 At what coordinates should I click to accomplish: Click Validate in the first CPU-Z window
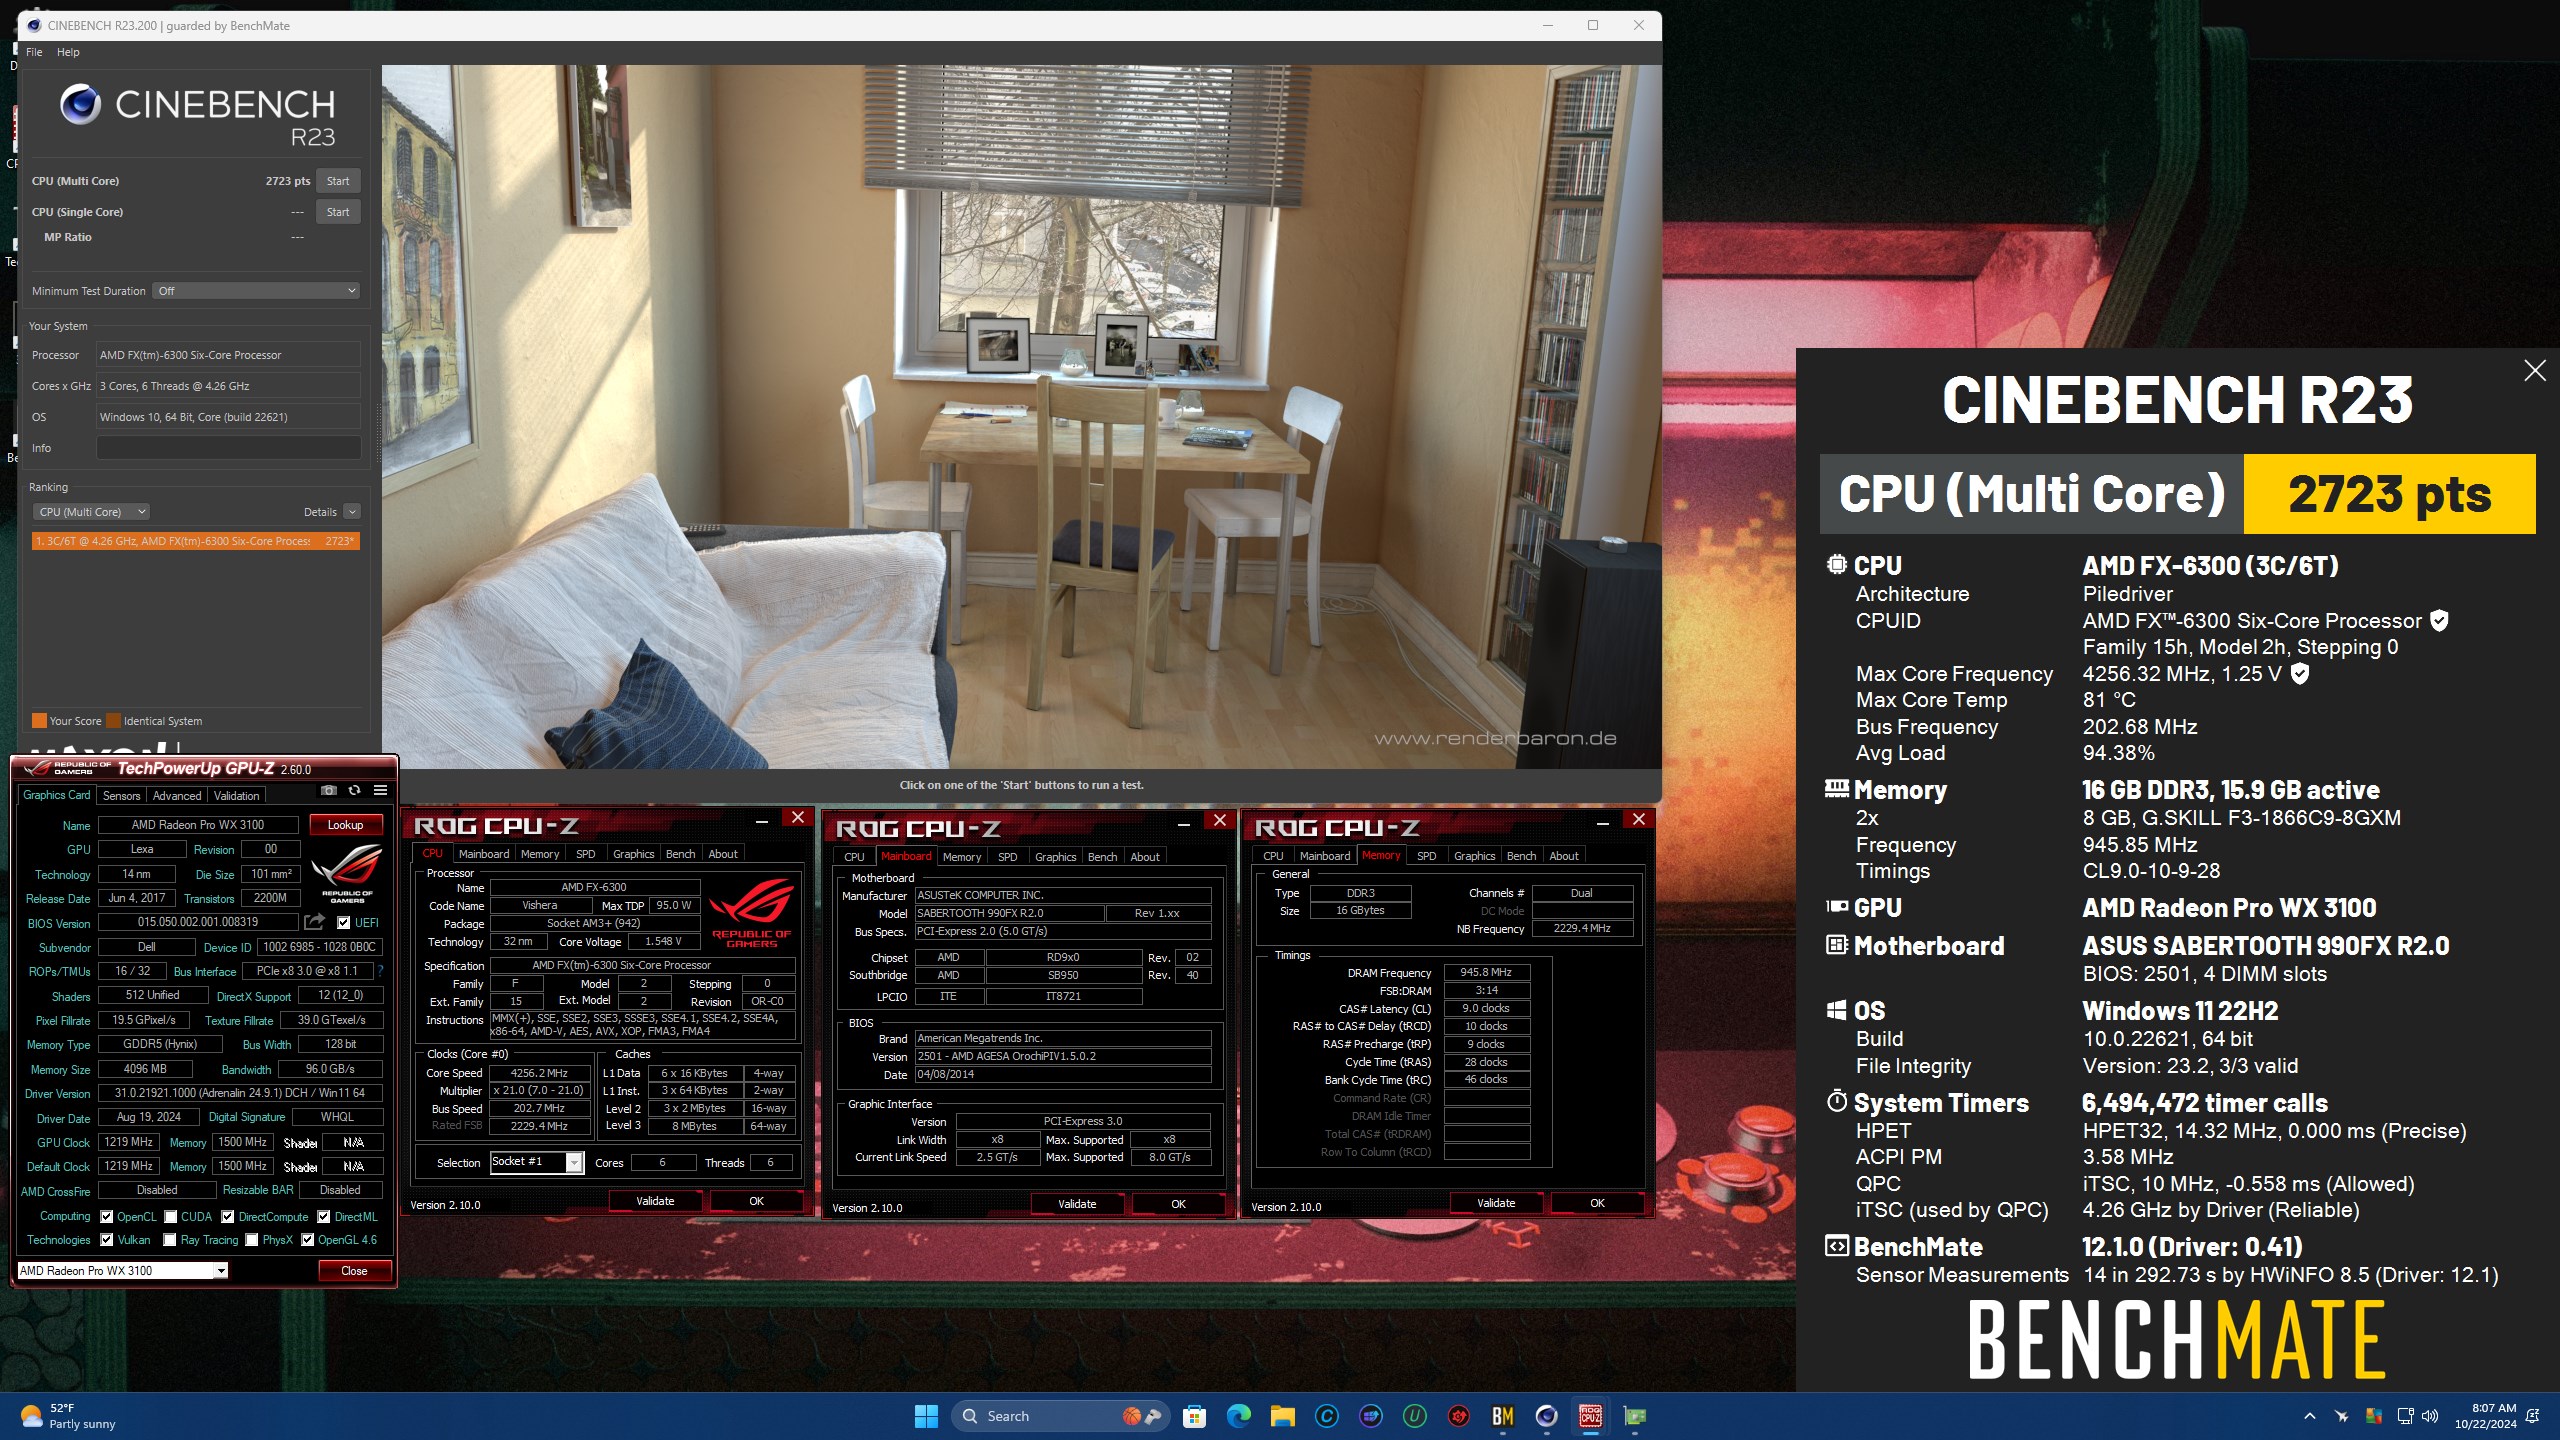pyautogui.click(x=655, y=1201)
